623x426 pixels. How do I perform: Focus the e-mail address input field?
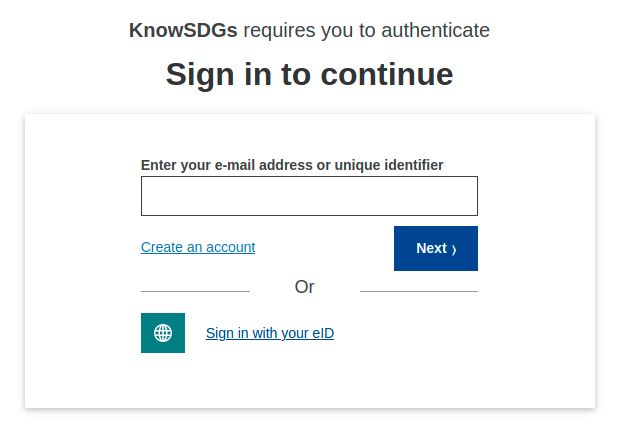(x=309, y=196)
